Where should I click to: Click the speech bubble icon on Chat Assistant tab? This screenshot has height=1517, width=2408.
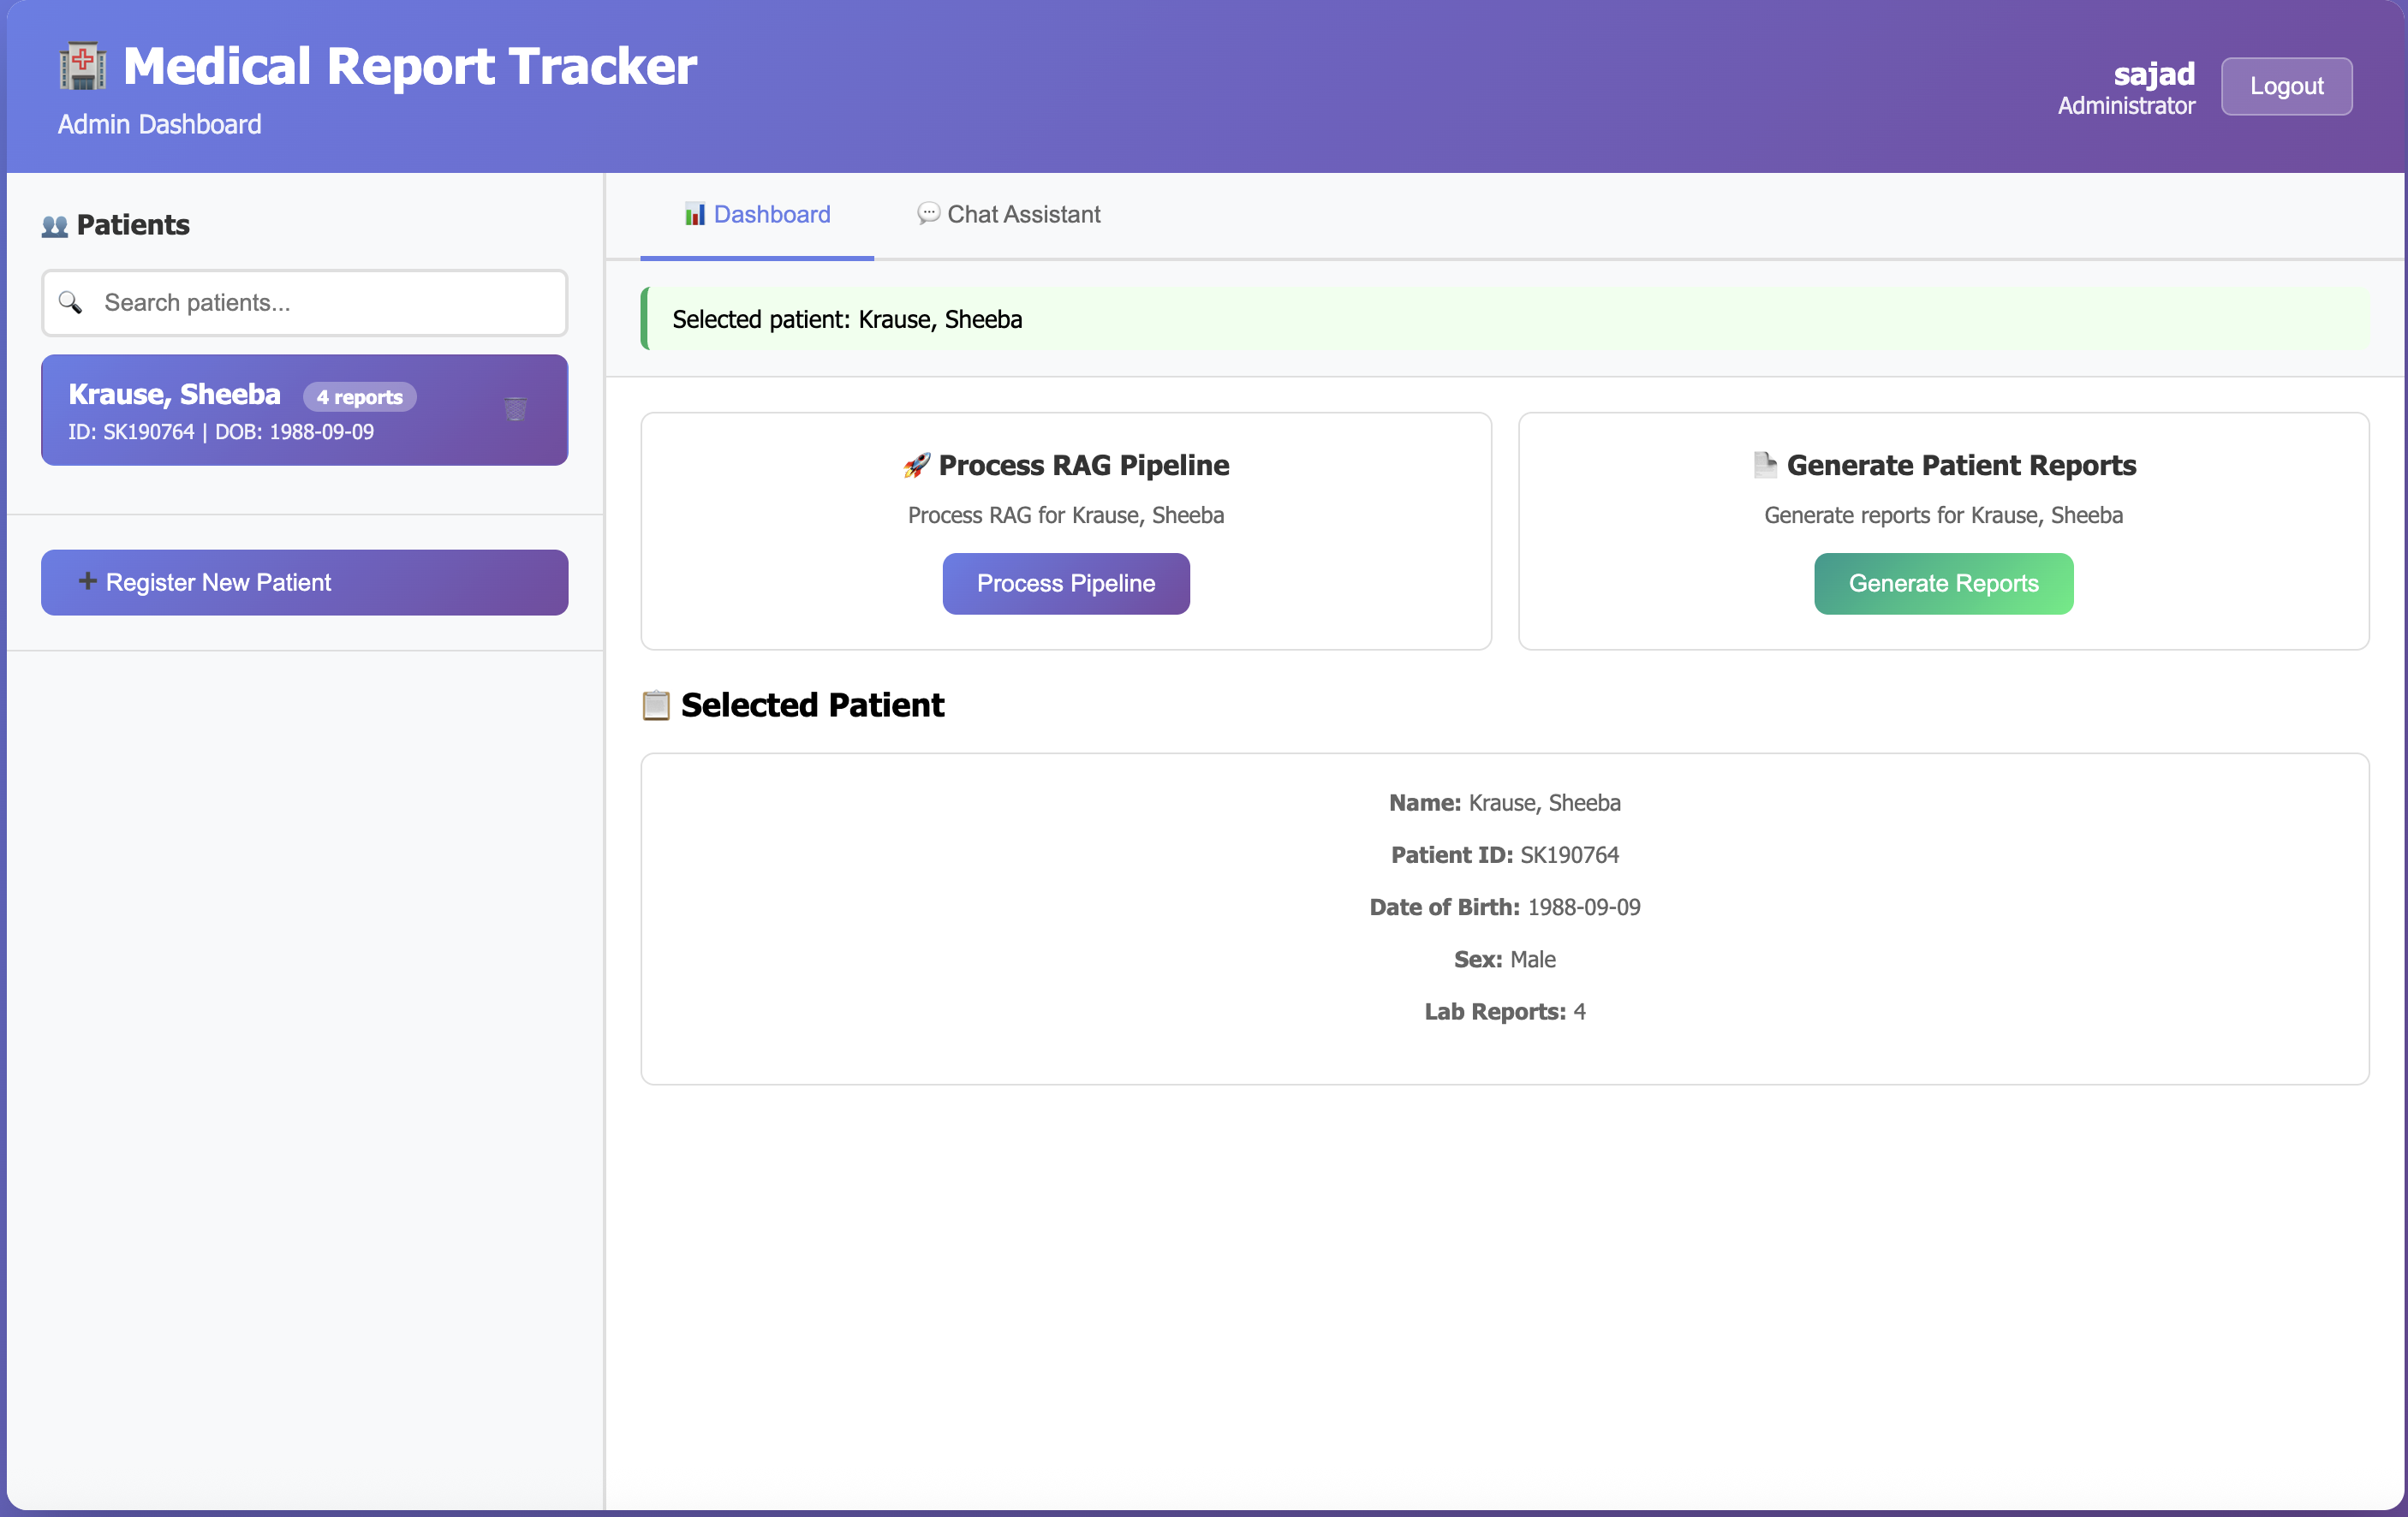tap(928, 213)
